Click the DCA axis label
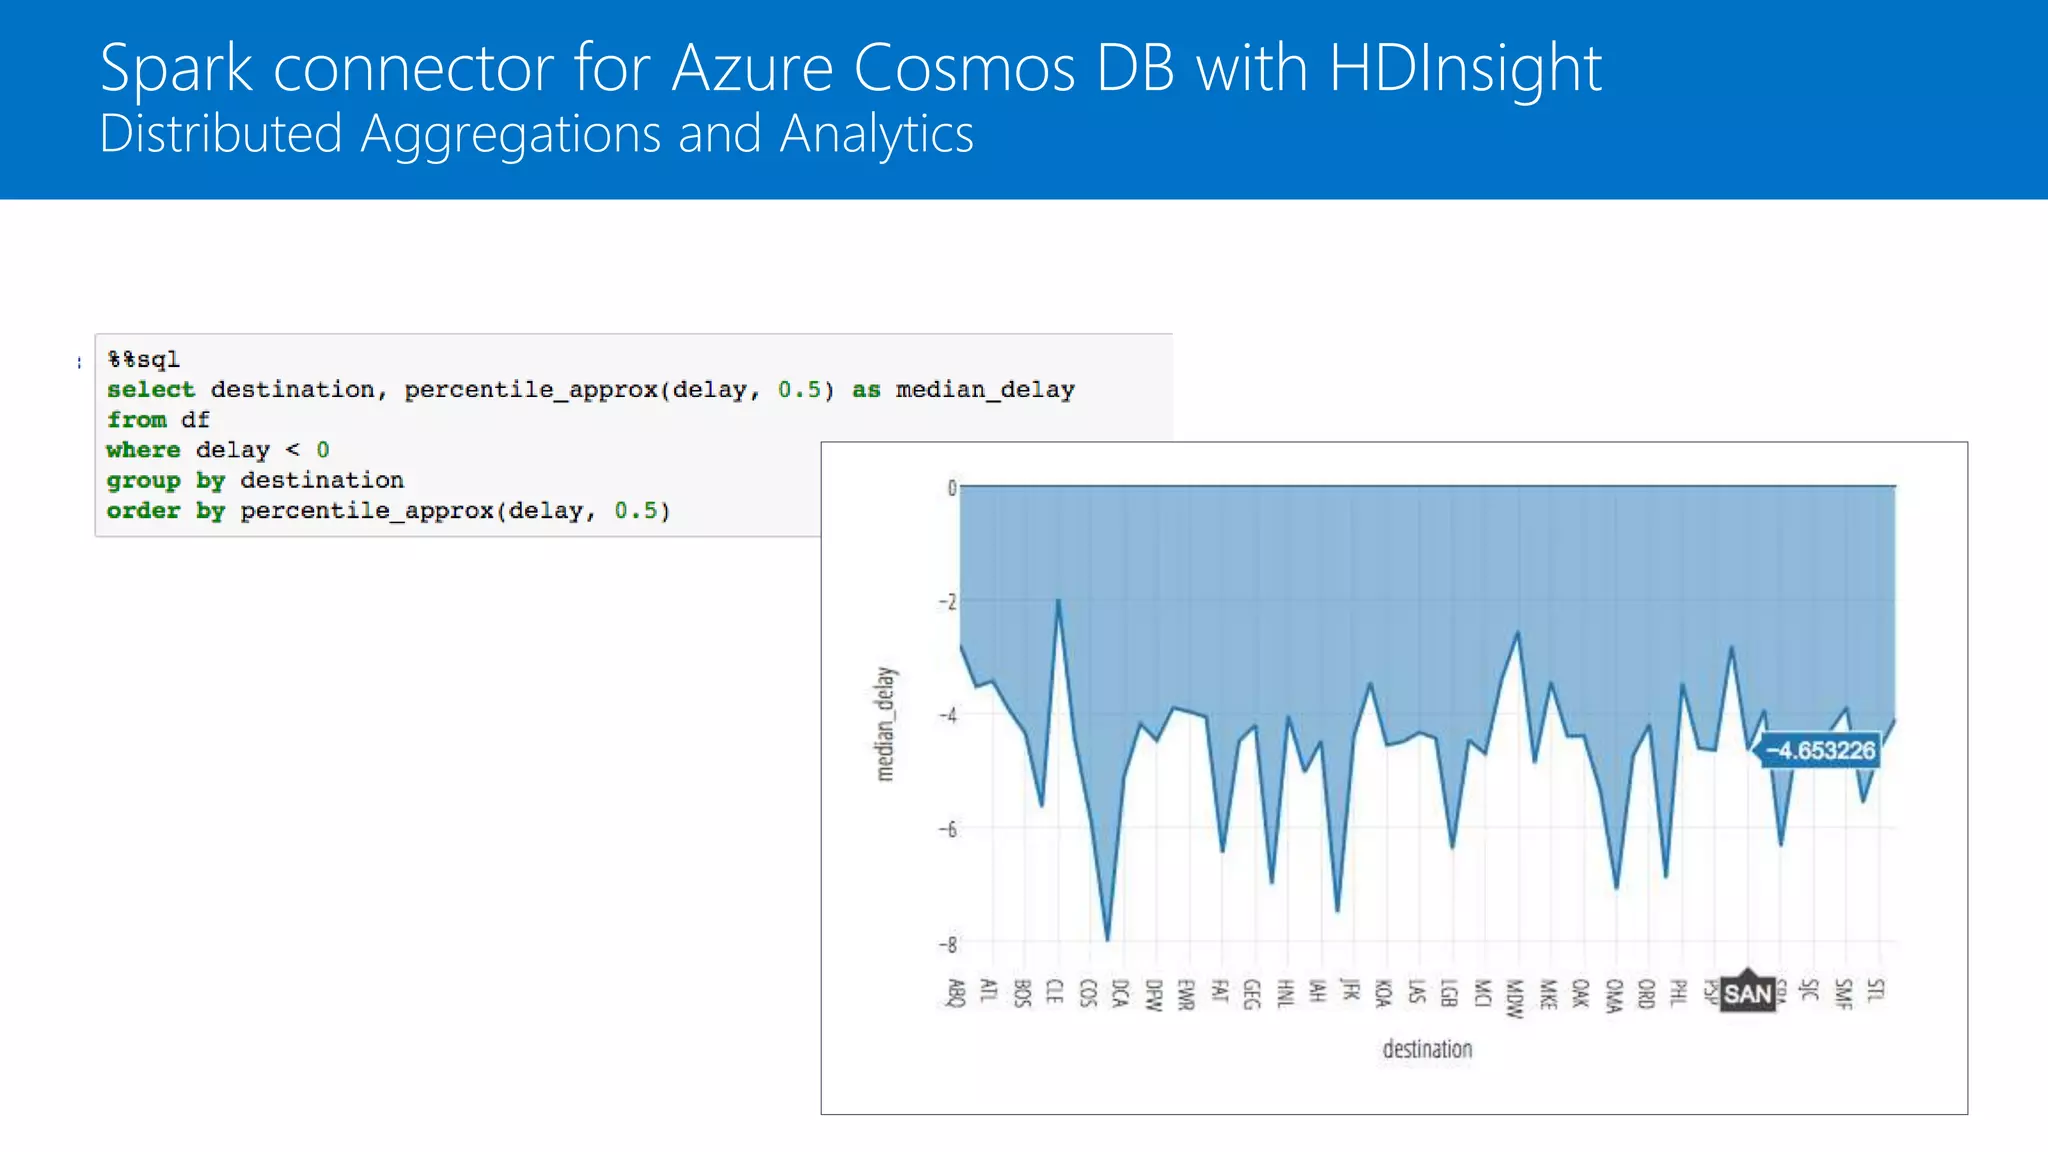 [1120, 993]
